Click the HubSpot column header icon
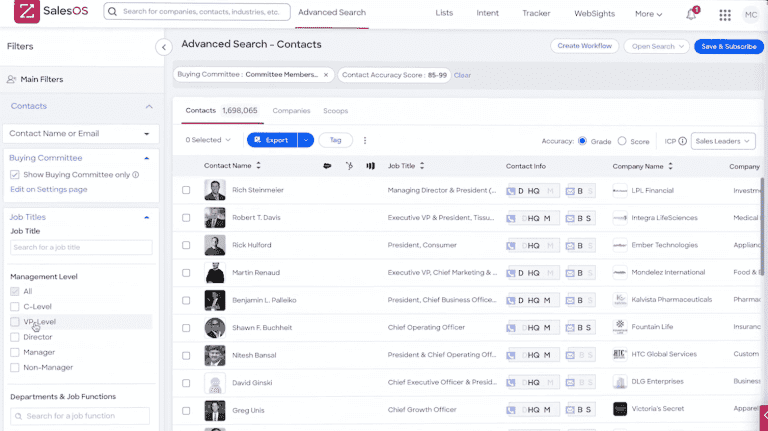 349,166
